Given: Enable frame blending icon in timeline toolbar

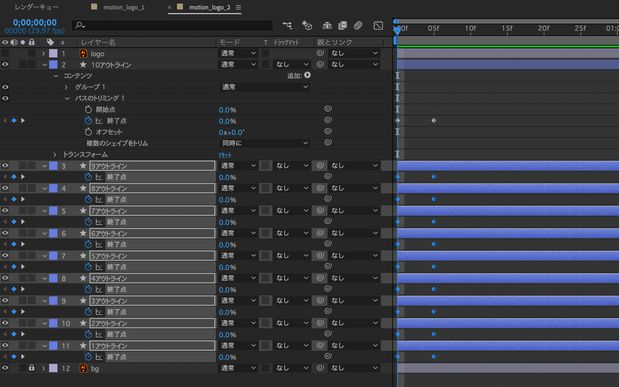Looking at the screenshot, I should tap(343, 25).
